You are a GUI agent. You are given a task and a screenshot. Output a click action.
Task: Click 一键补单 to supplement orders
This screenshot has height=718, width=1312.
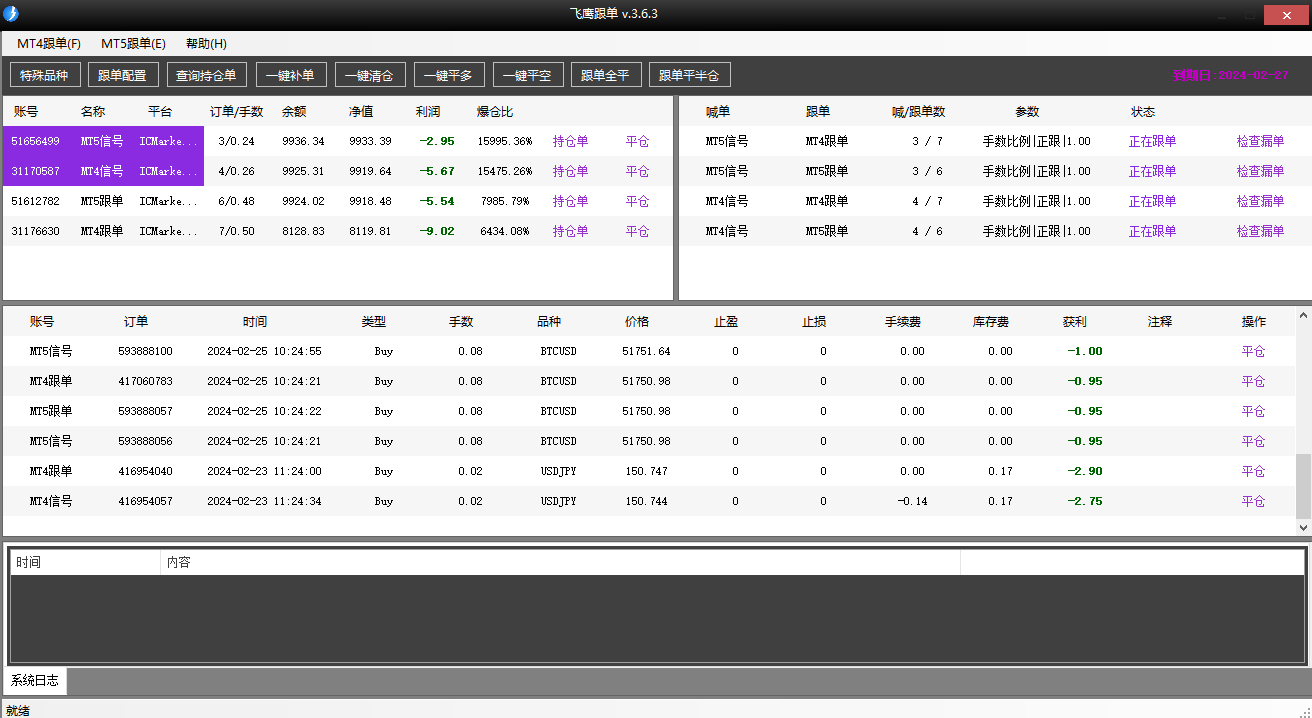291,74
